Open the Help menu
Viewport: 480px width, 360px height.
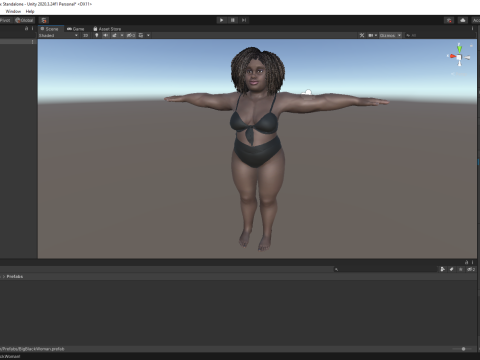[x=30, y=11]
